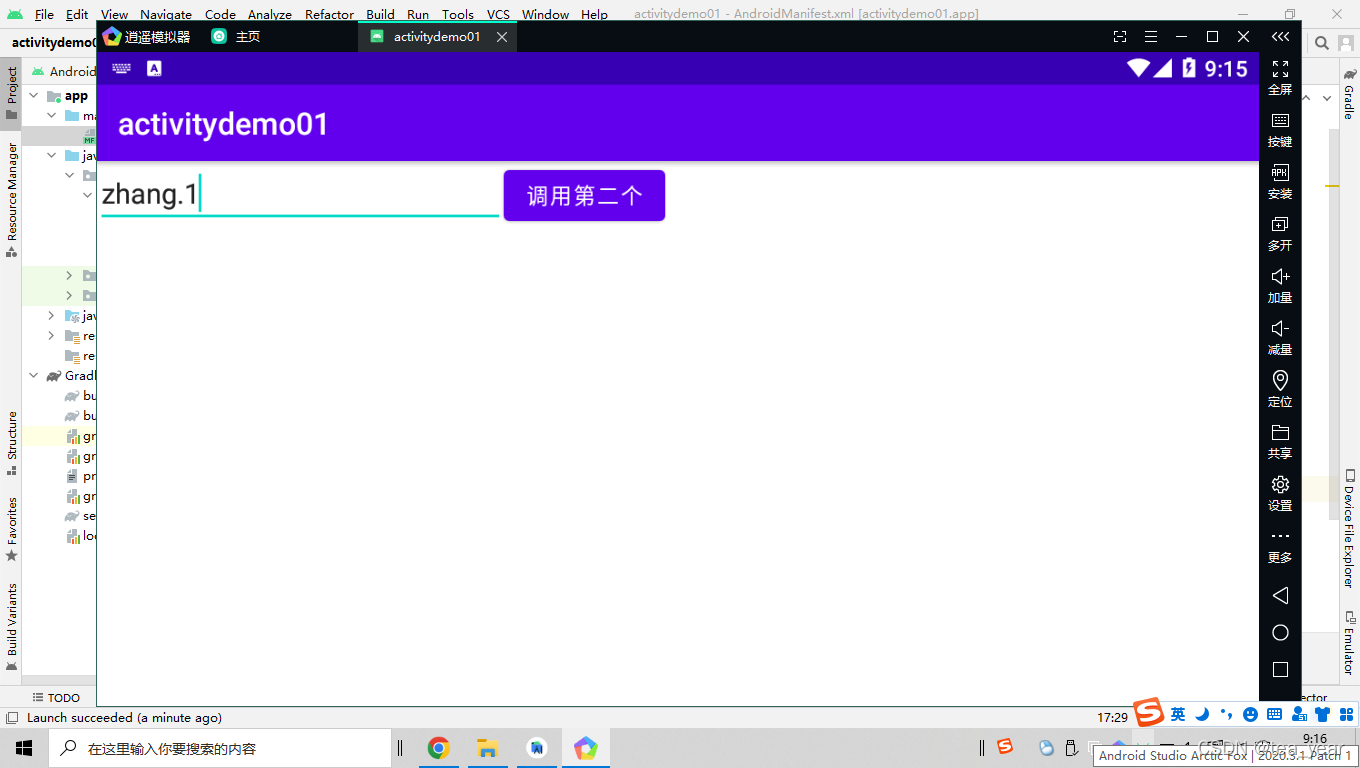The width and height of the screenshot is (1360, 768).
Task: Open Chrome from the taskbar
Action: pos(438,748)
